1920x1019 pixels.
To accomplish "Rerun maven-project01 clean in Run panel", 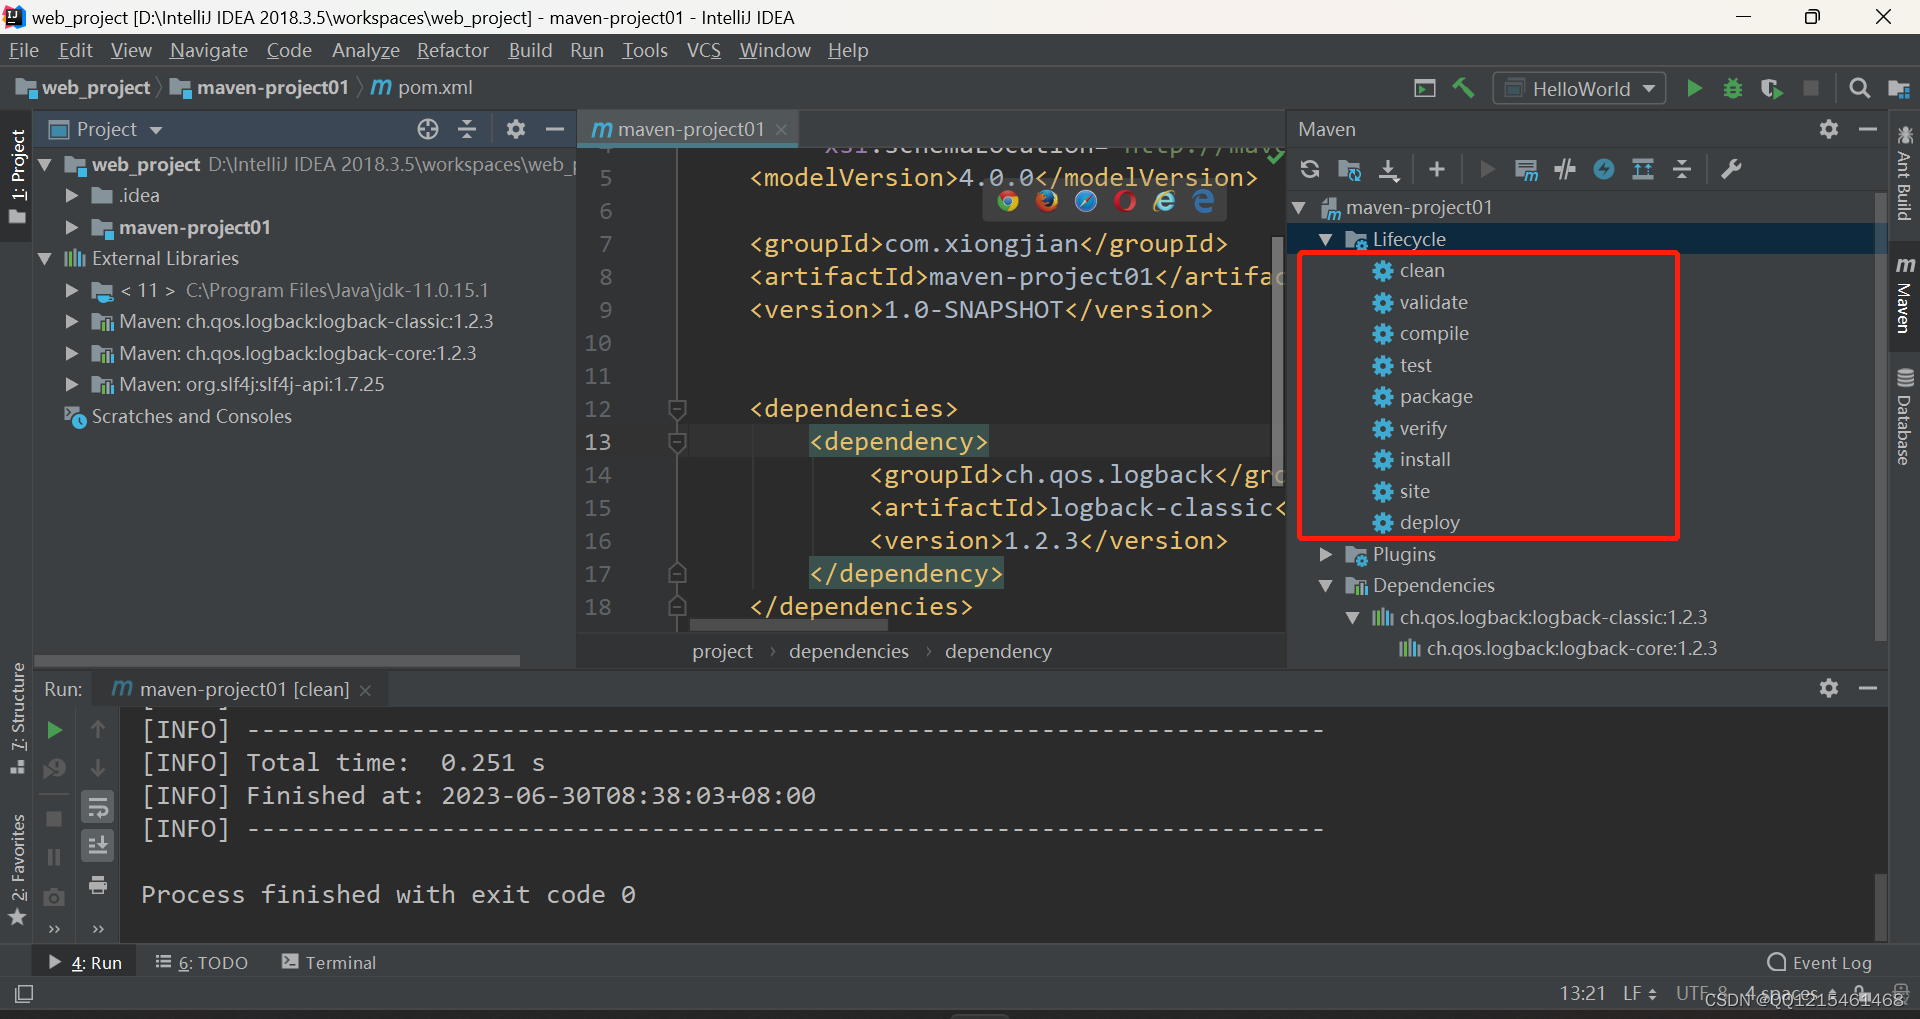I will 55,730.
